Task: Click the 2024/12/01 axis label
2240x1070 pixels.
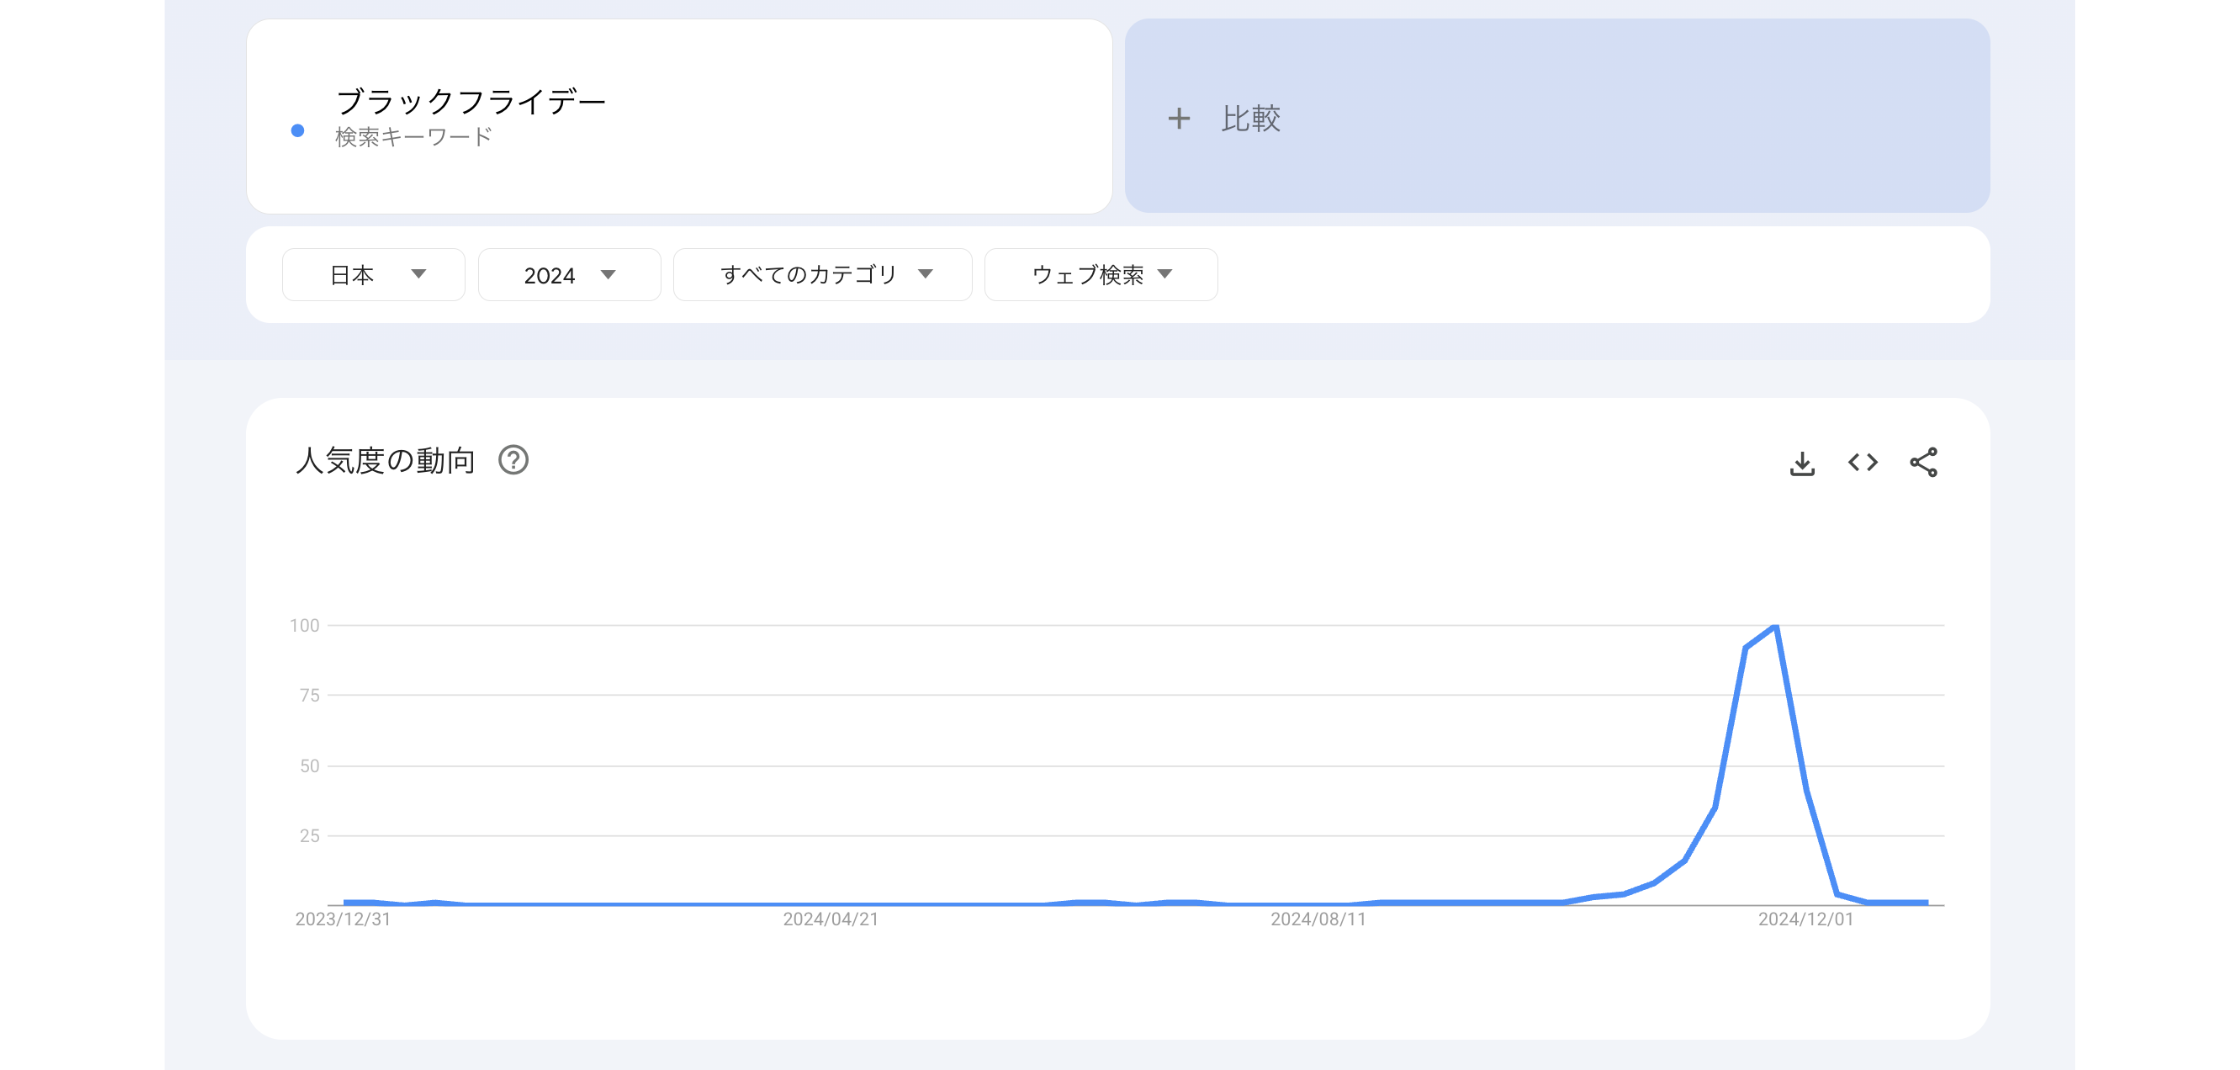Action: [1806, 921]
